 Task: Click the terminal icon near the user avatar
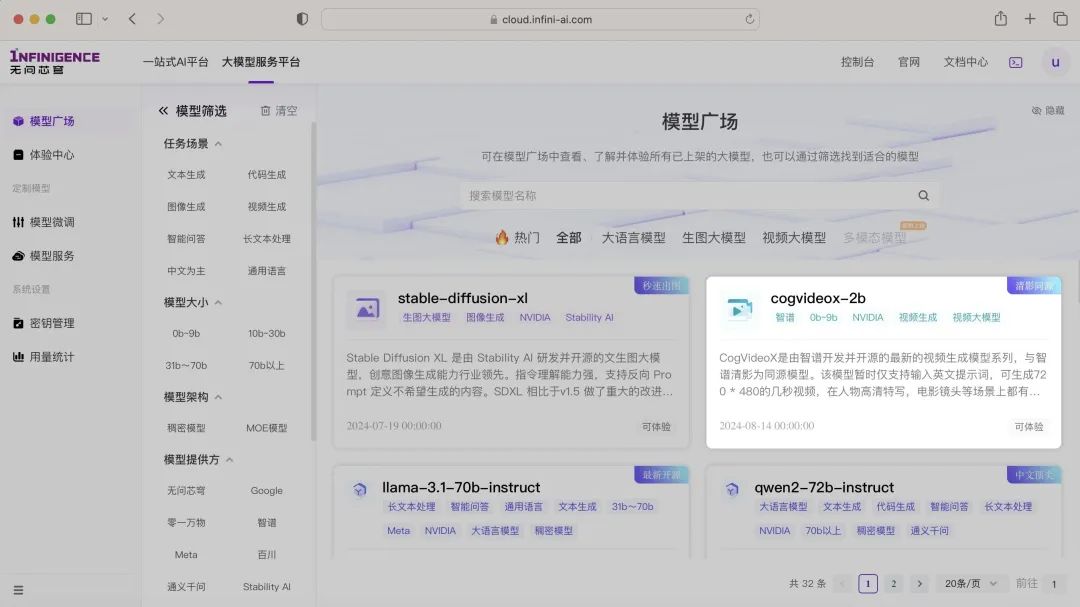[1015, 62]
